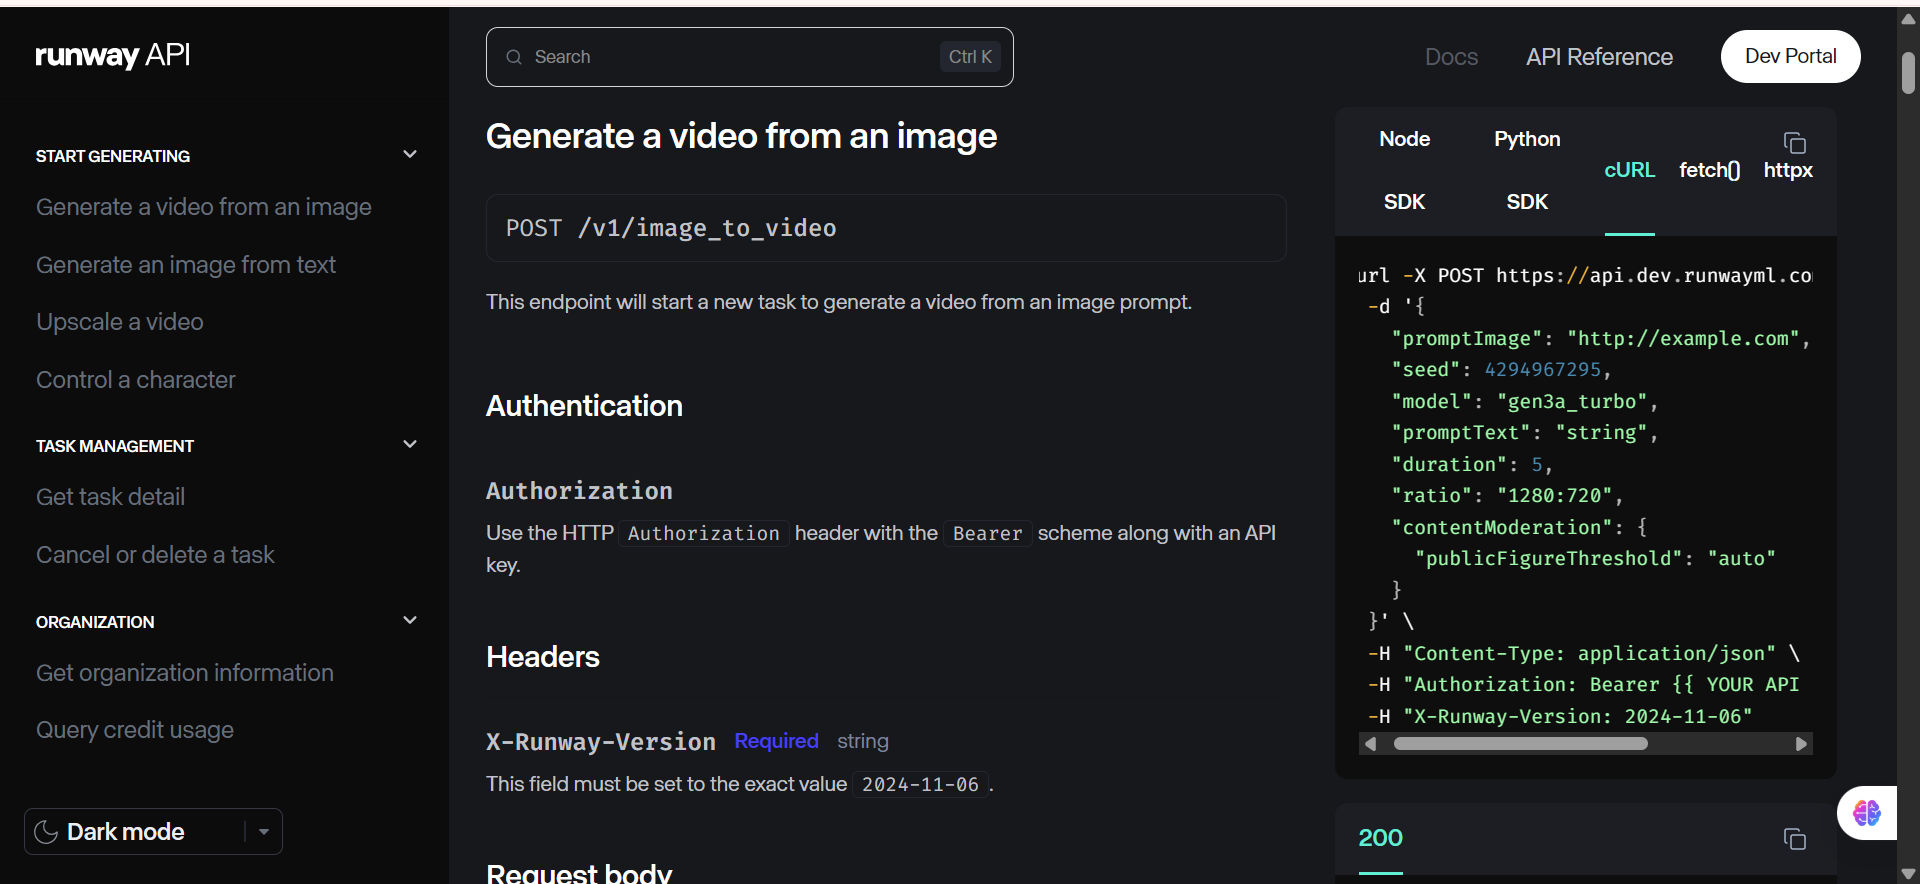
Task: Click the seed value 4294967295
Action: (x=1542, y=370)
